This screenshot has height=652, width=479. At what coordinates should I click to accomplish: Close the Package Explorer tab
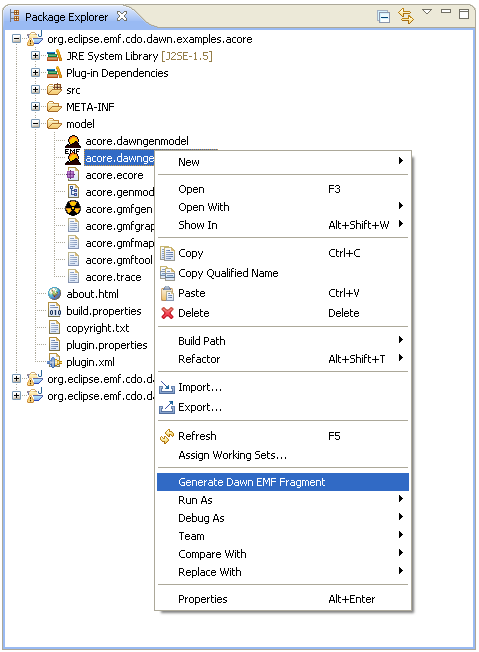pyautogui.click(x=122, y=16)
